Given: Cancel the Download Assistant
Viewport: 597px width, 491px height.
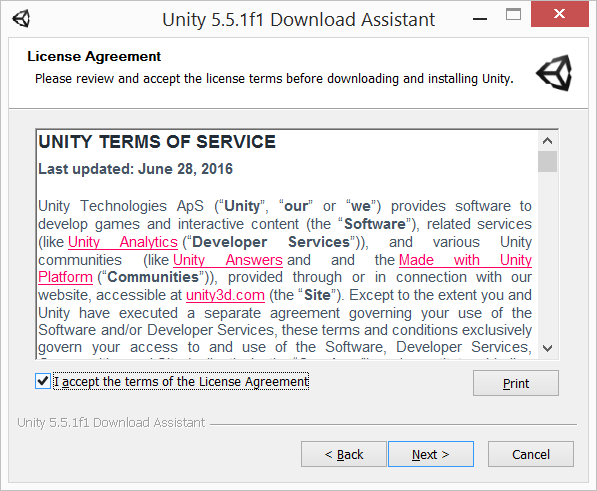Looking at the screenshot, I should [x=531, y=454].
